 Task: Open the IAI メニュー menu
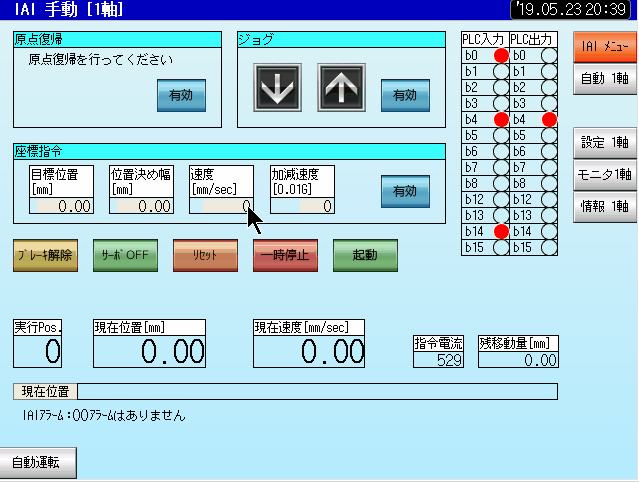605,47
